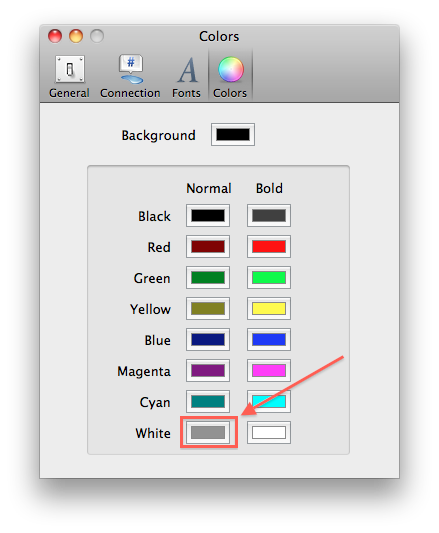Viewport: 439px width, 533px height.
Task: Open the General preferences pane
Action: coord(69,77)
